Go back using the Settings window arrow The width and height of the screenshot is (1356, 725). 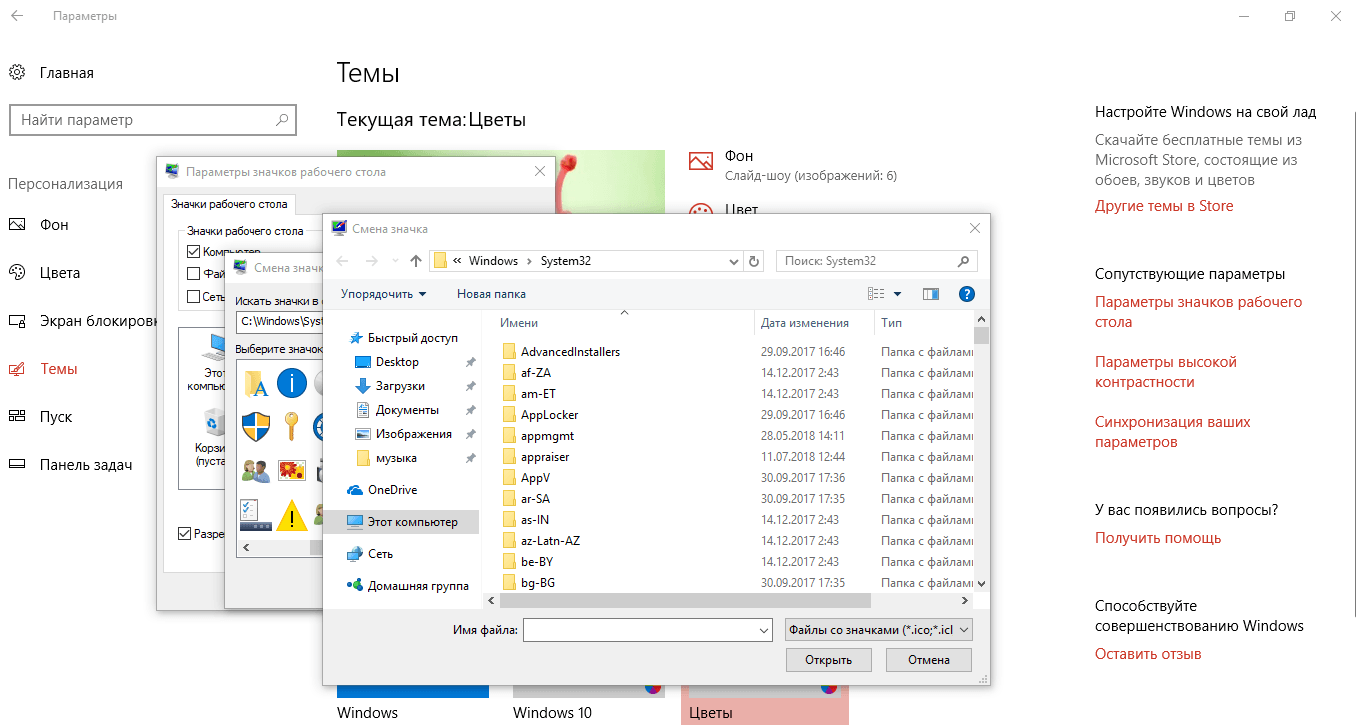click(x=17, y=16)
